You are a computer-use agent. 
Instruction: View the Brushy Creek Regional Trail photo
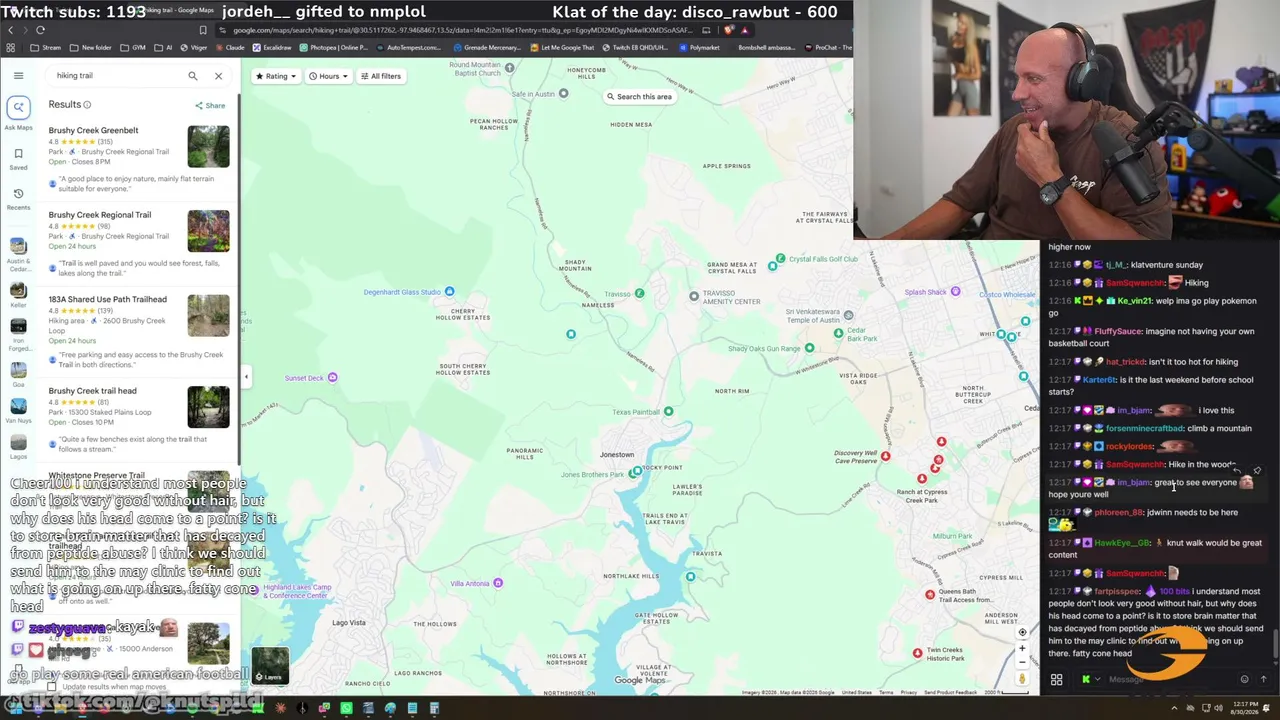(208, 231)
